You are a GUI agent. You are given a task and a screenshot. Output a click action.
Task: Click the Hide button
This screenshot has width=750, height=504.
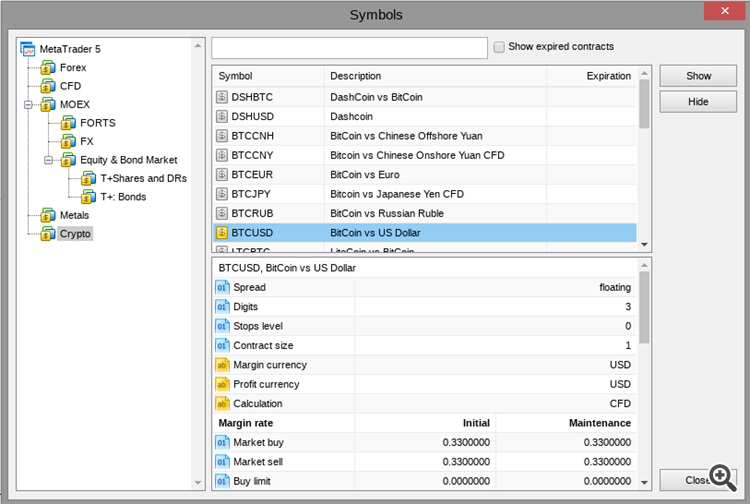[698, 102]
